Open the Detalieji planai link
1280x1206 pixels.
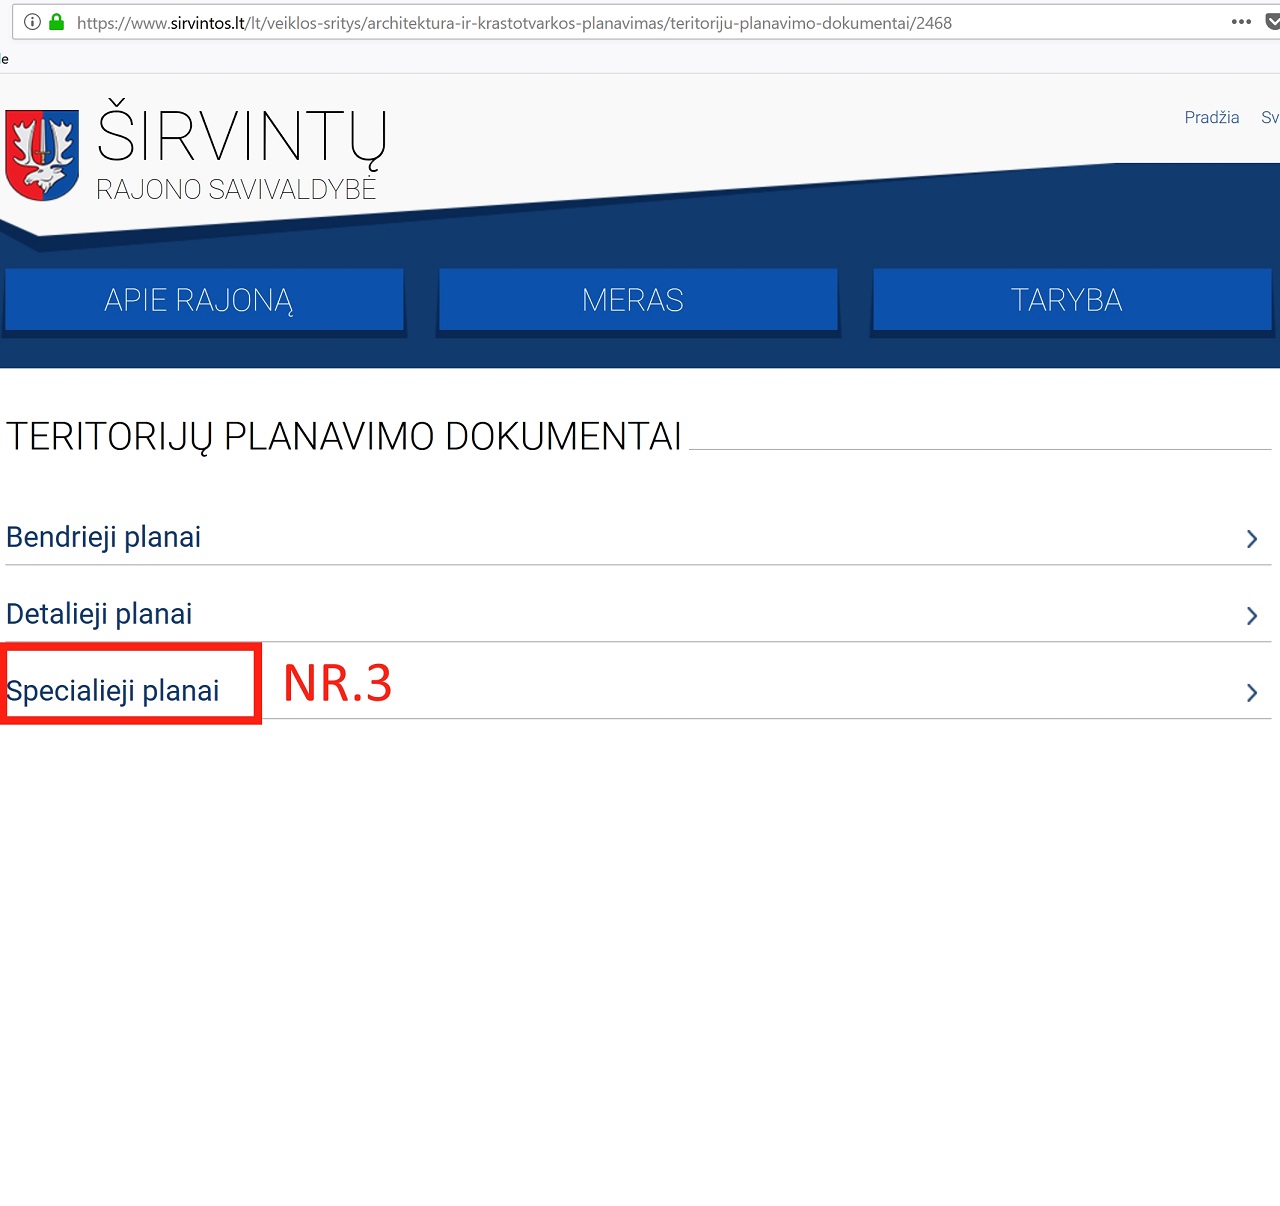click(99, 614)
